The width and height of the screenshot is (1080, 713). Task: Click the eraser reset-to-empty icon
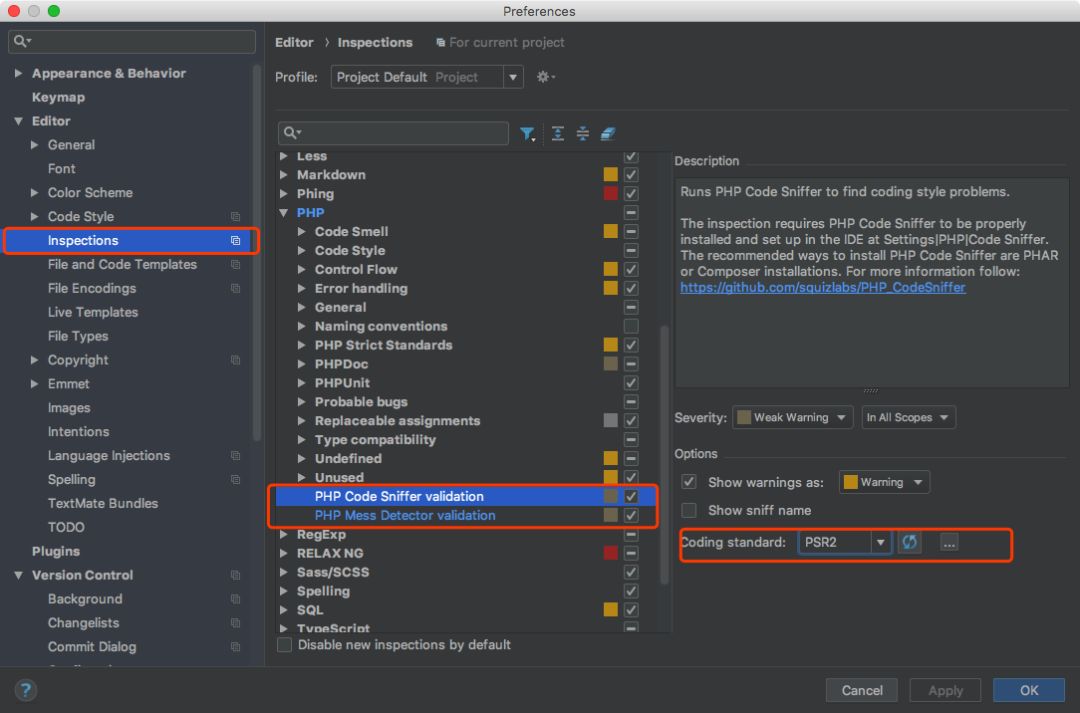tap(608, 134)
